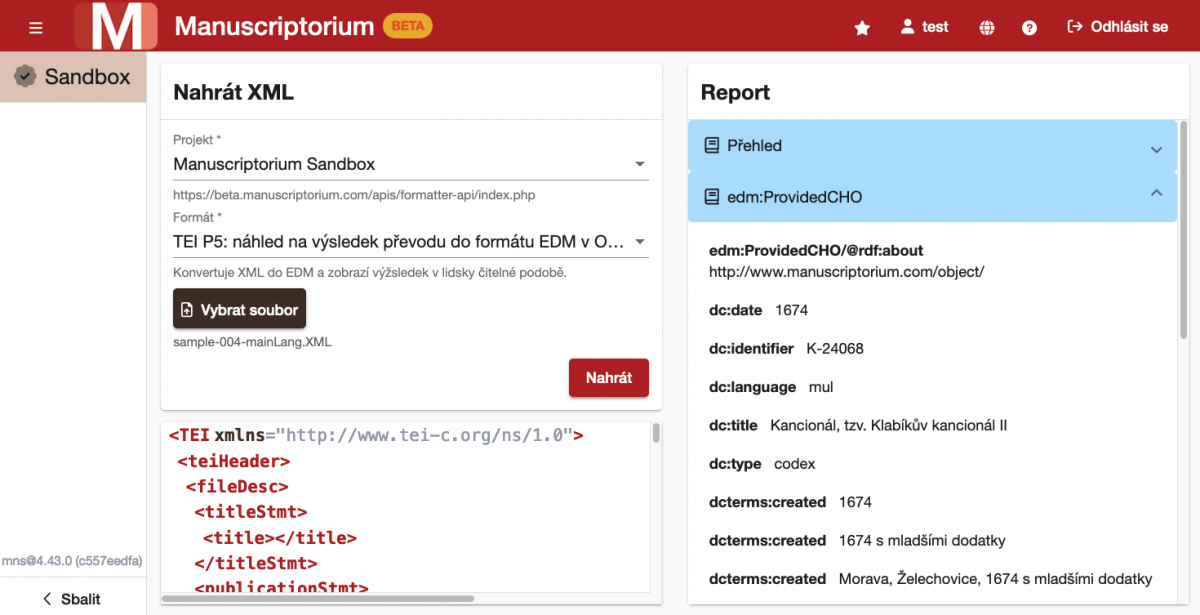Click the Nahrát XML heading
This screenshot has width=1200, height=615.
[x=233, y=92]
